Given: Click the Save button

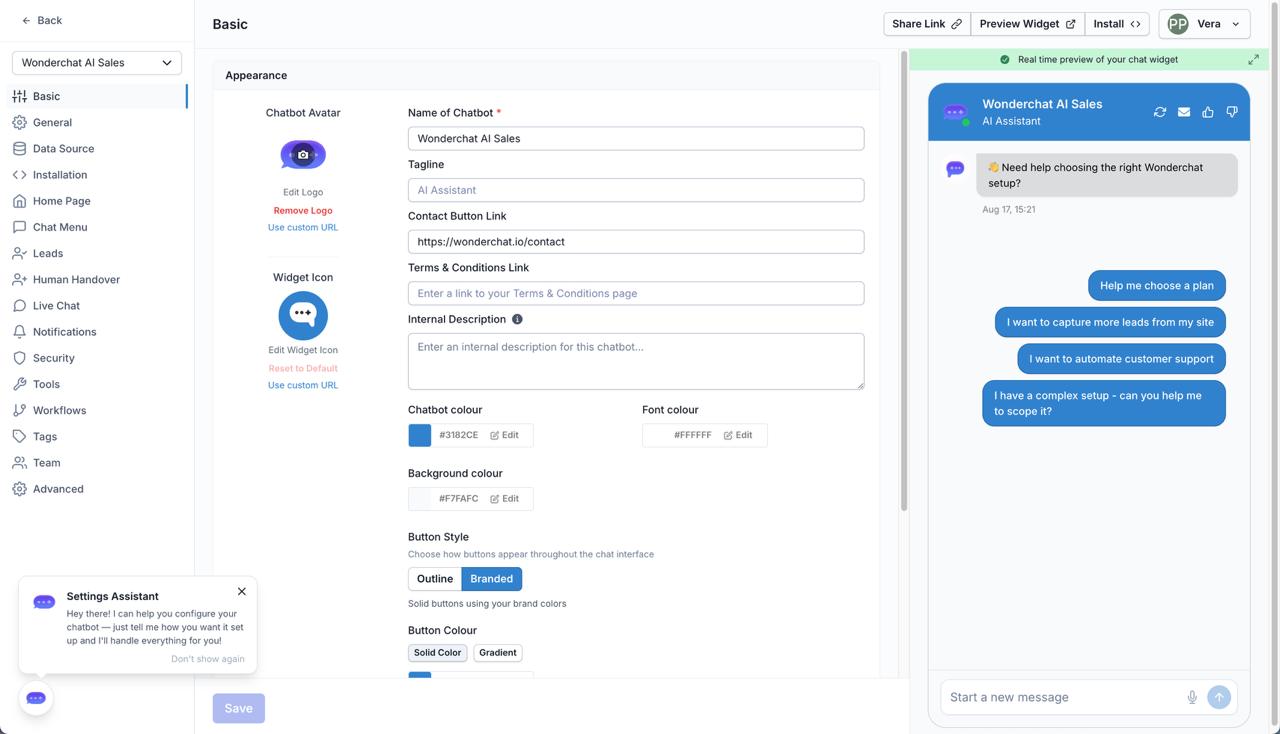Looking at the screenshot, I should click(x=238, y=708).
